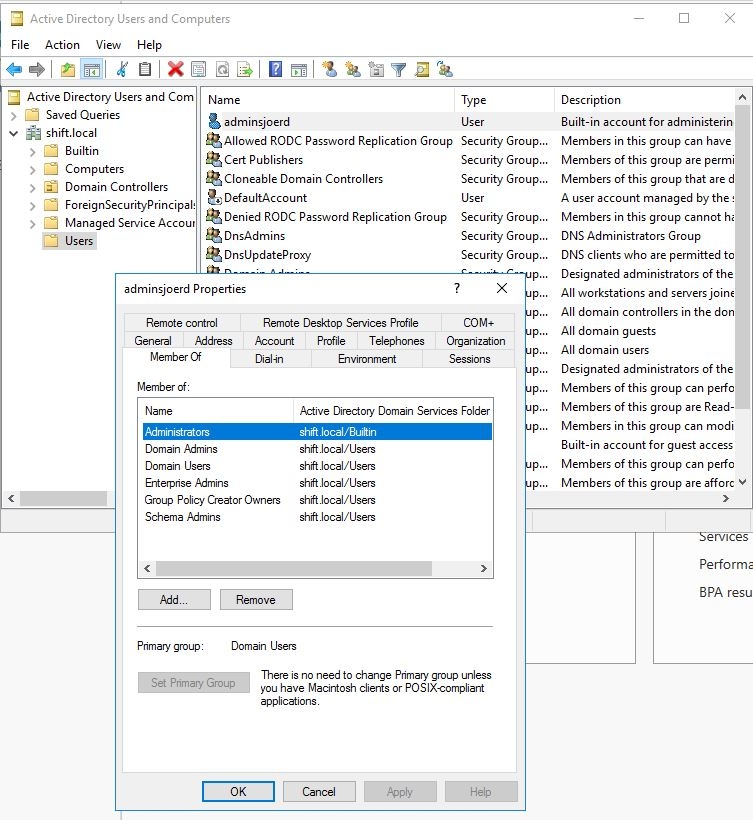Click the funnel Filter options icon
Image resolution: width=753 pixels, height=820 pixels.
pyautogui.click(x=398, y=69)
